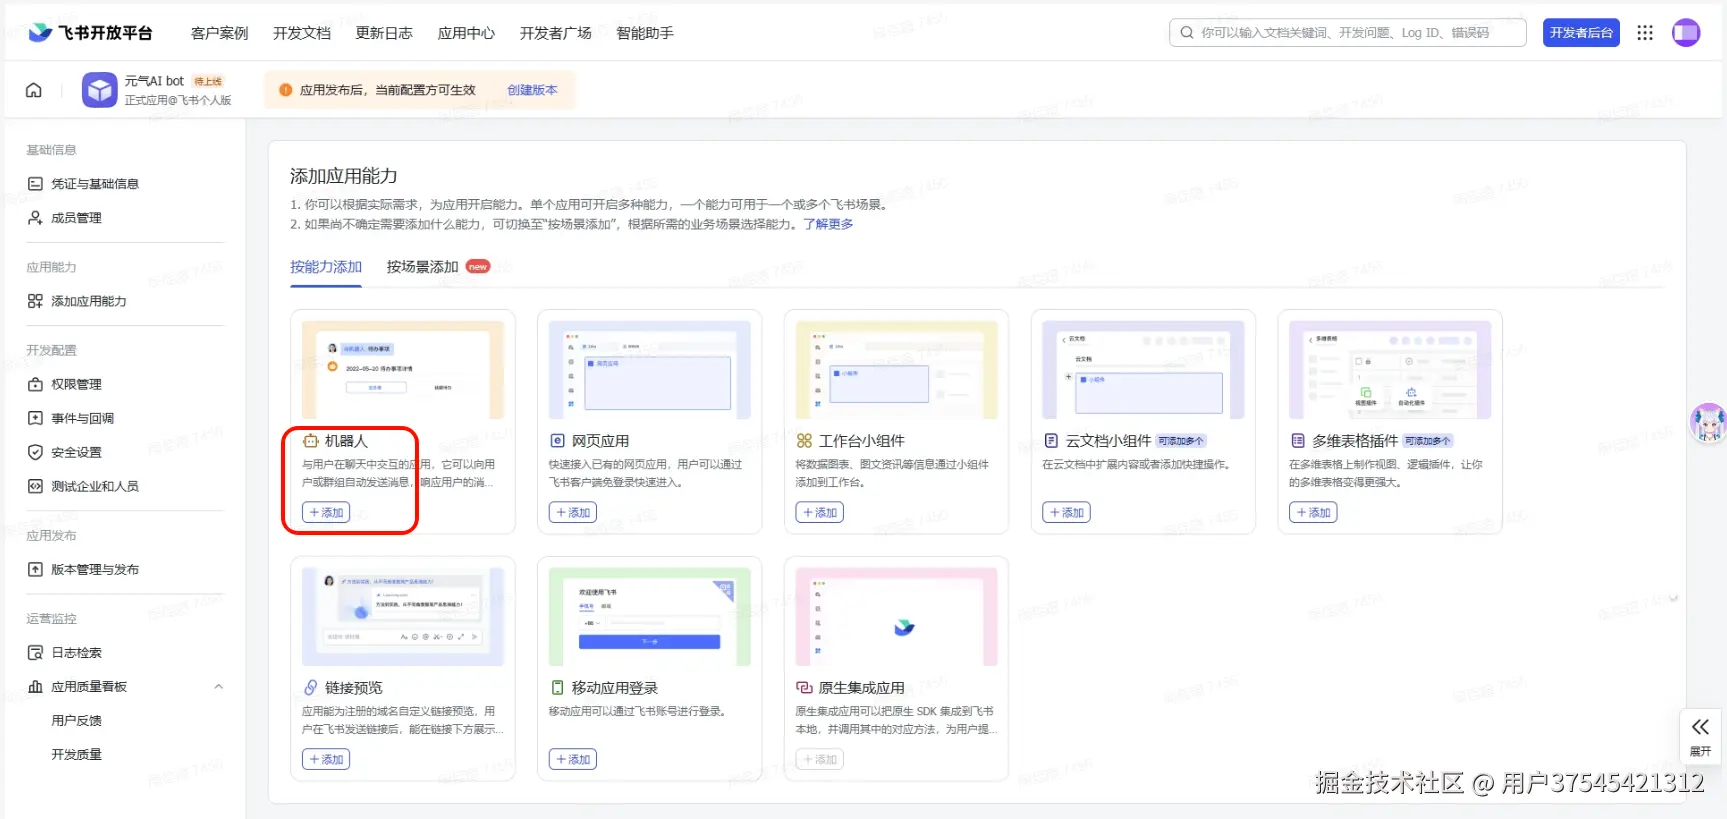1727x819 pixels.
Task: Open 日志检索 in sidebar
Action: click(x=77, y=652)
